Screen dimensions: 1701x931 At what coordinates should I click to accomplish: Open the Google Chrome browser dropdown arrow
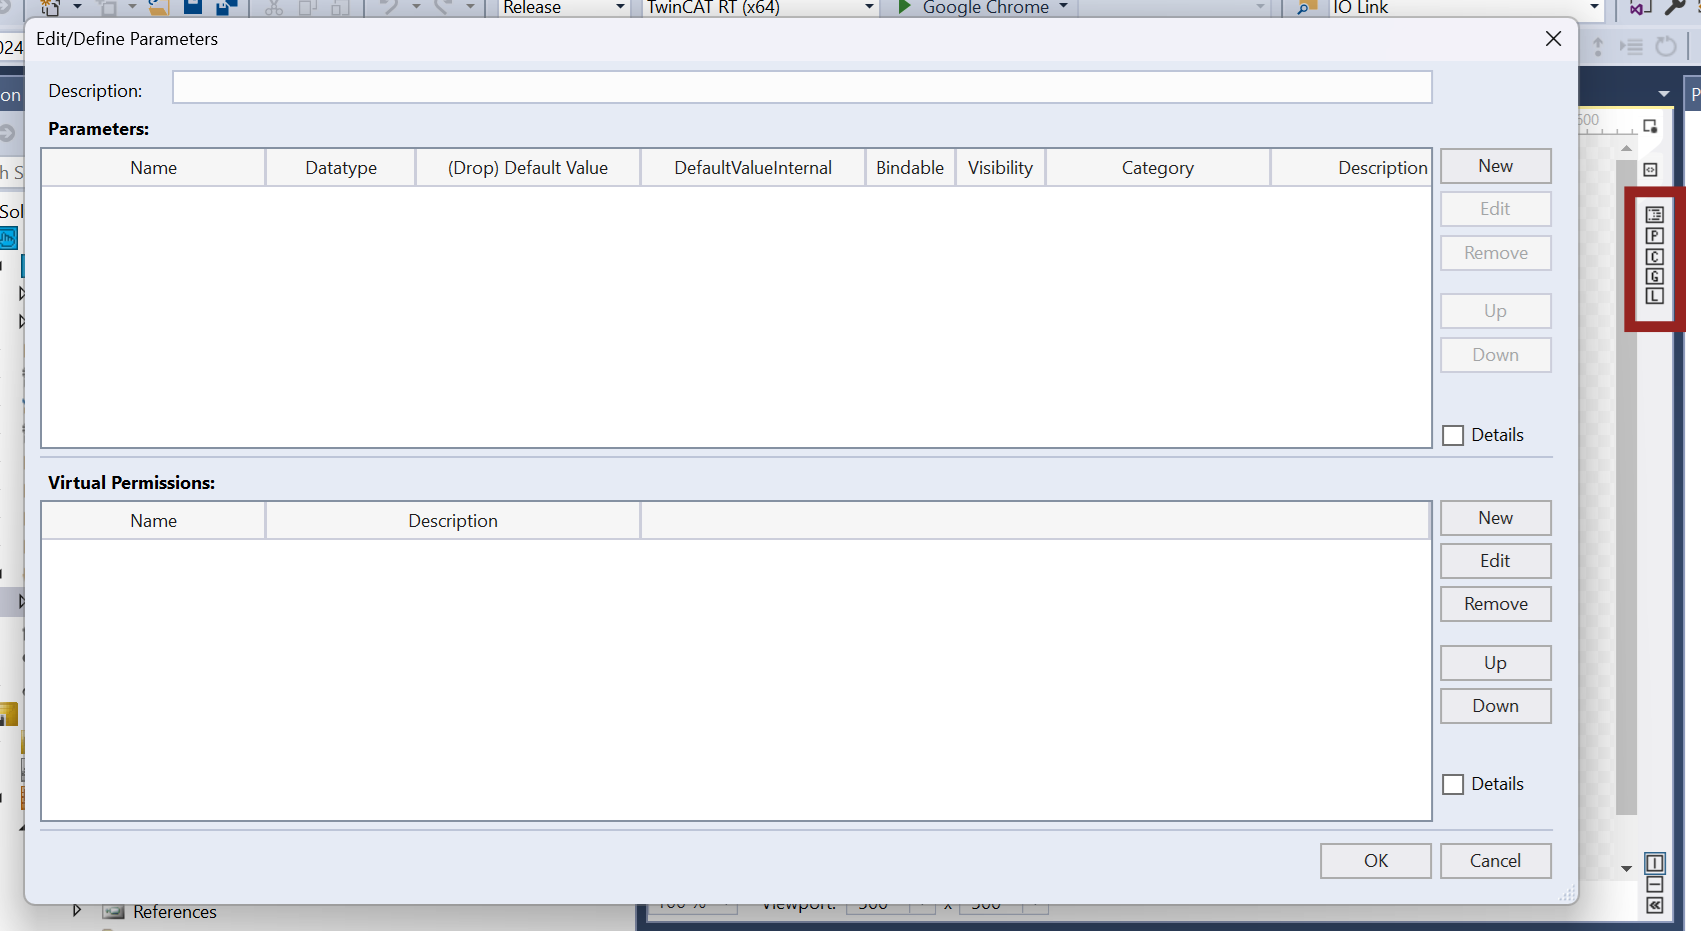(1064, 7)
